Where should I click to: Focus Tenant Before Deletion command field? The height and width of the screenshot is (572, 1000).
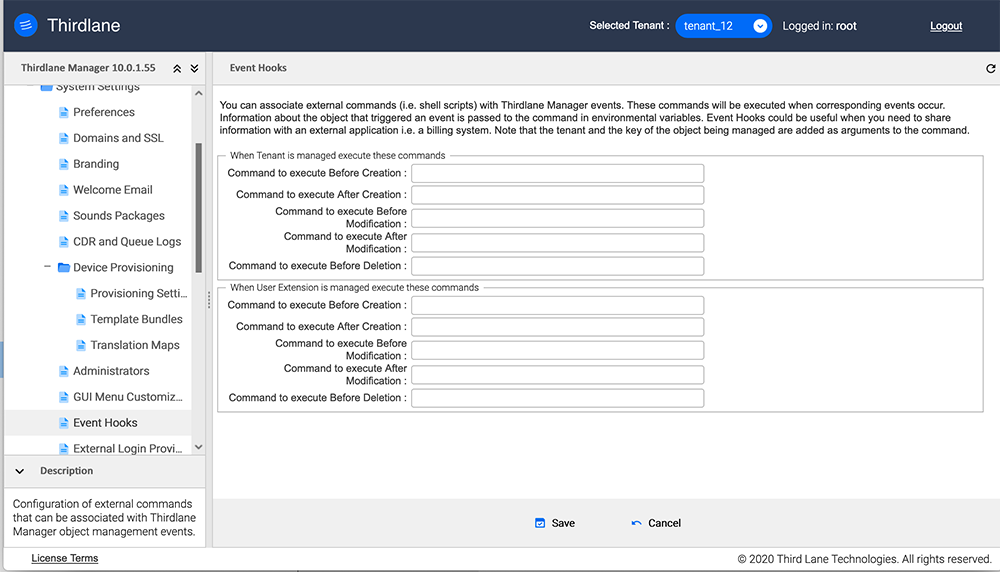click(557, 266)
